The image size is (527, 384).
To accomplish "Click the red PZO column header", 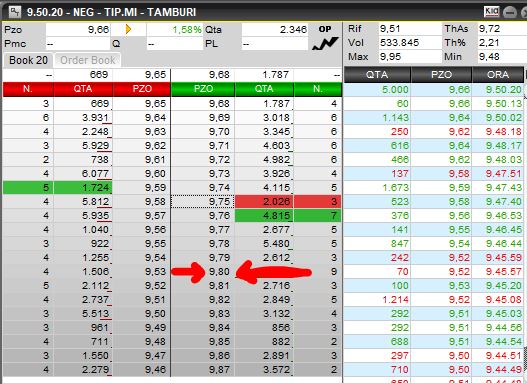I will coord(141,89).
